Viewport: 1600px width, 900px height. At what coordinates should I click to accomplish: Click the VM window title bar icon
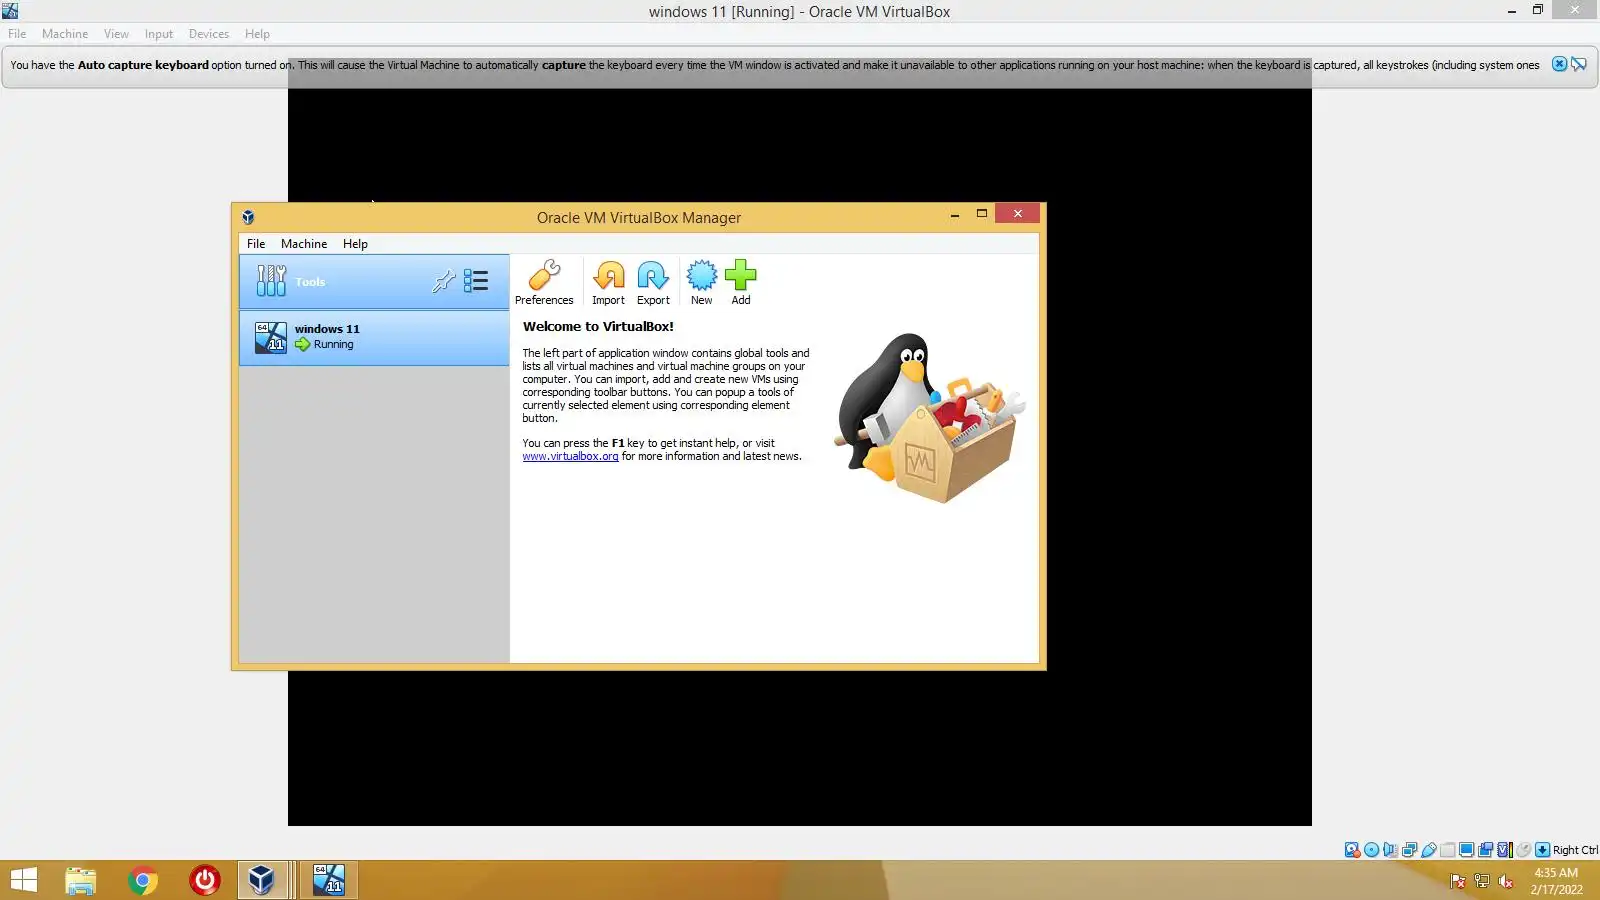coord(10,11)
